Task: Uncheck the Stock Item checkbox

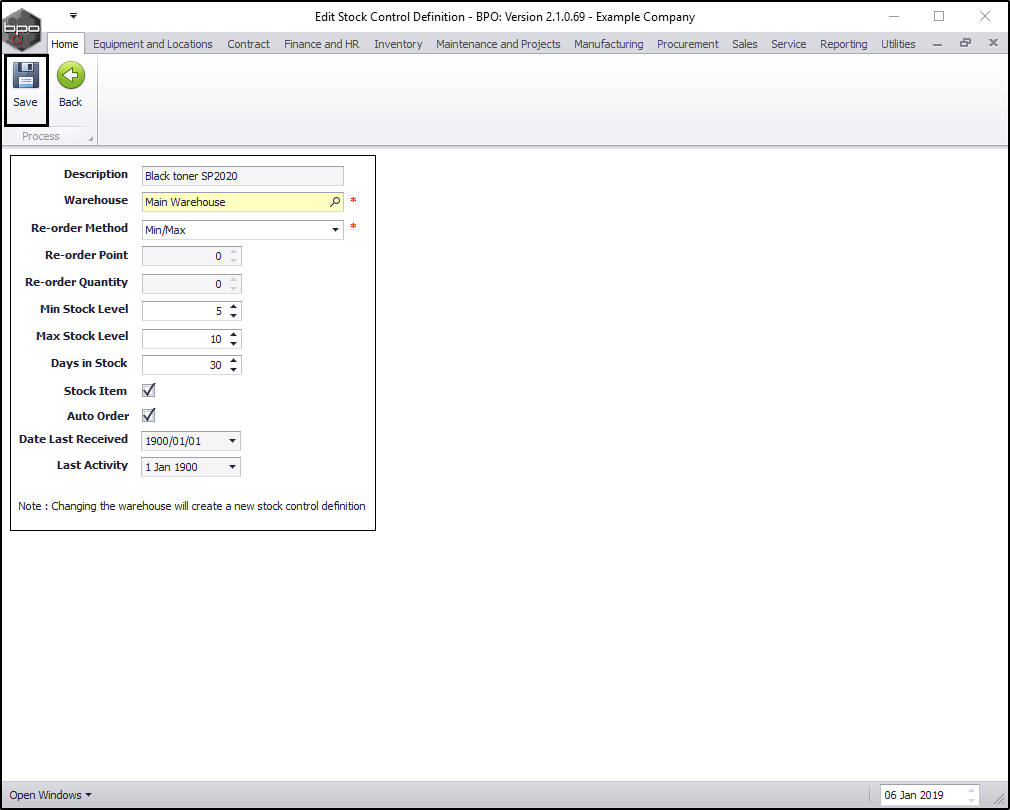Action: pos(149,390)
